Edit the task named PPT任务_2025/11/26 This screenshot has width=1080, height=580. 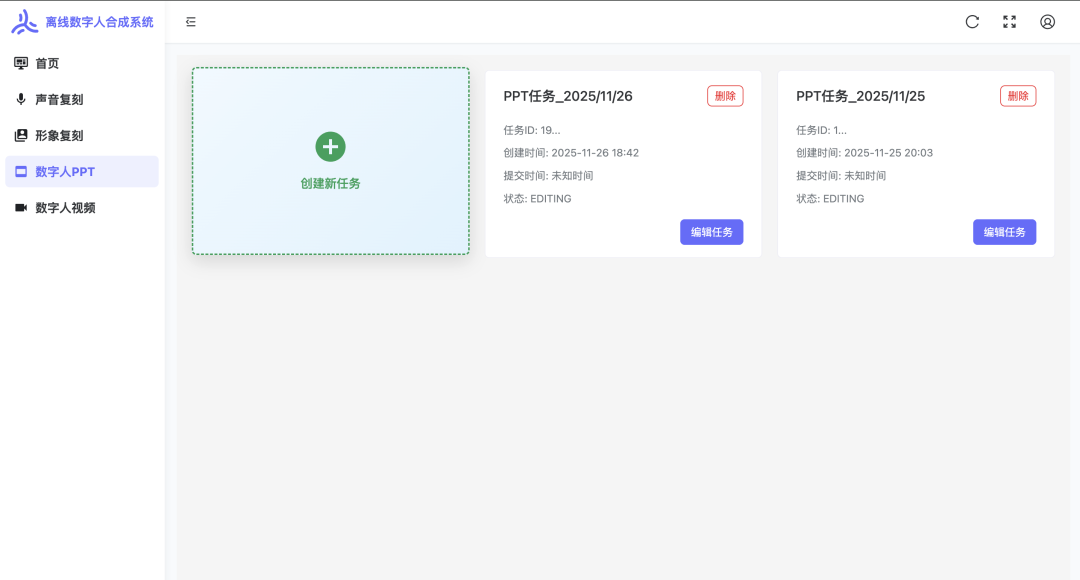[x=712, y=231]
